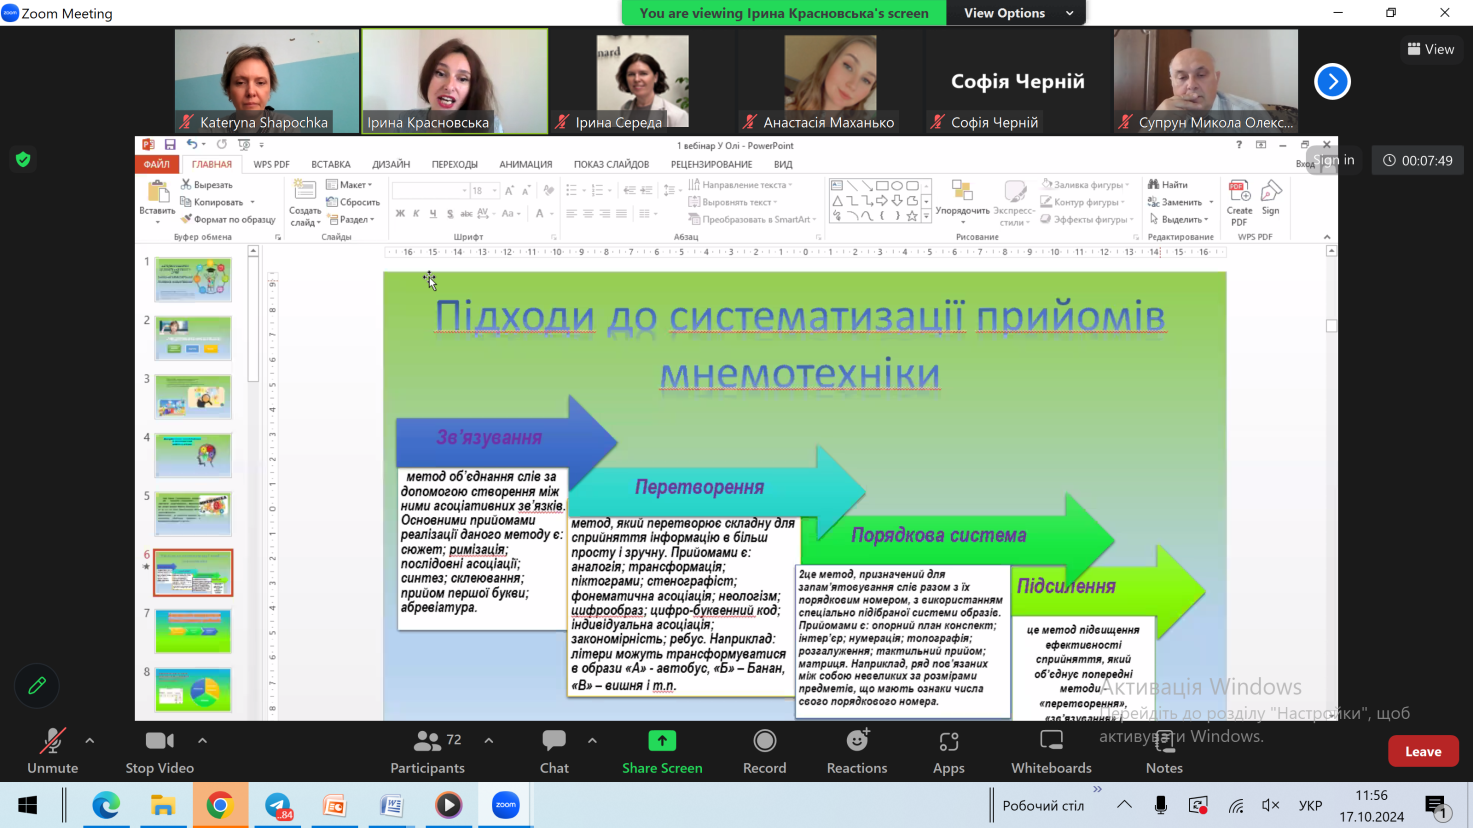Start recording with Record button
1473x828 pixels.
pos(765,751)
